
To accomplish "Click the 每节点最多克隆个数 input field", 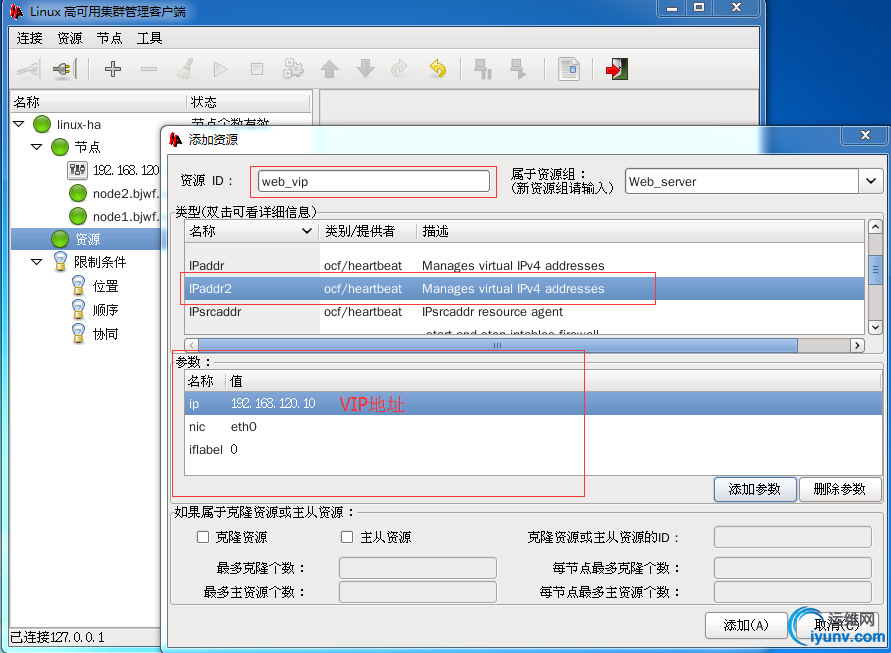I will tap(793, 568).
